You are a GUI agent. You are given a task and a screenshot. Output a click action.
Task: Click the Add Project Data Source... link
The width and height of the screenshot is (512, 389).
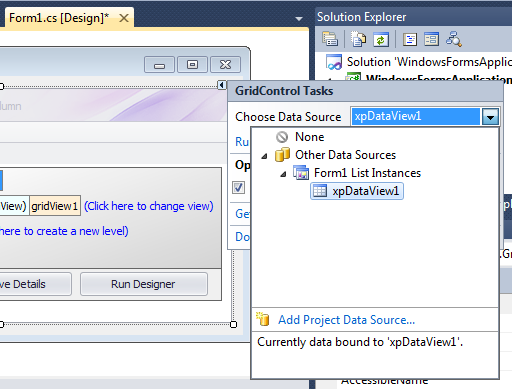click(346, 320)
